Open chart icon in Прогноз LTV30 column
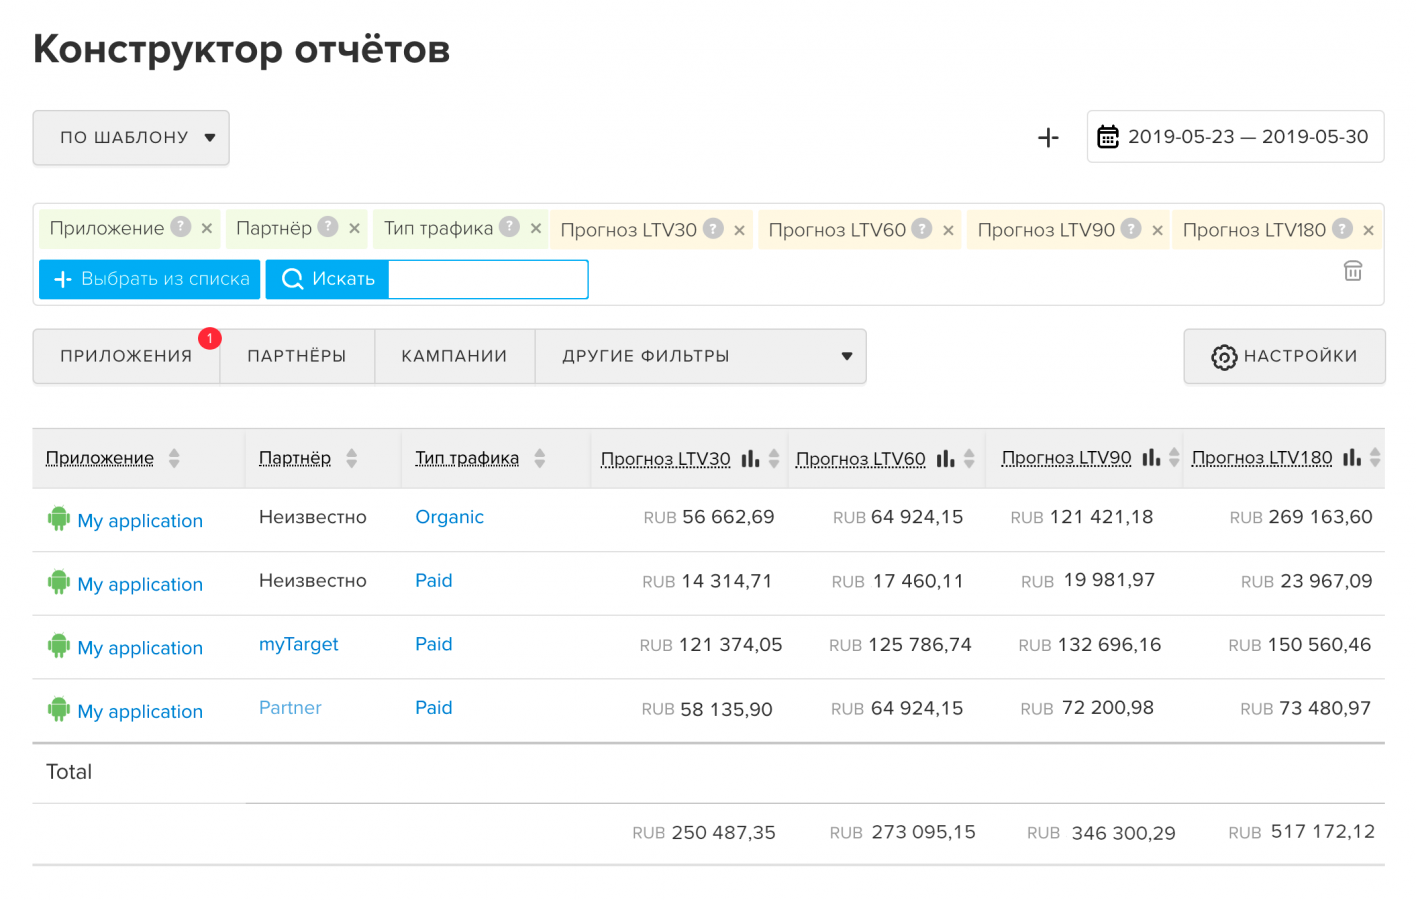Viewport: 1416px width, 900px height. [750, 458]
